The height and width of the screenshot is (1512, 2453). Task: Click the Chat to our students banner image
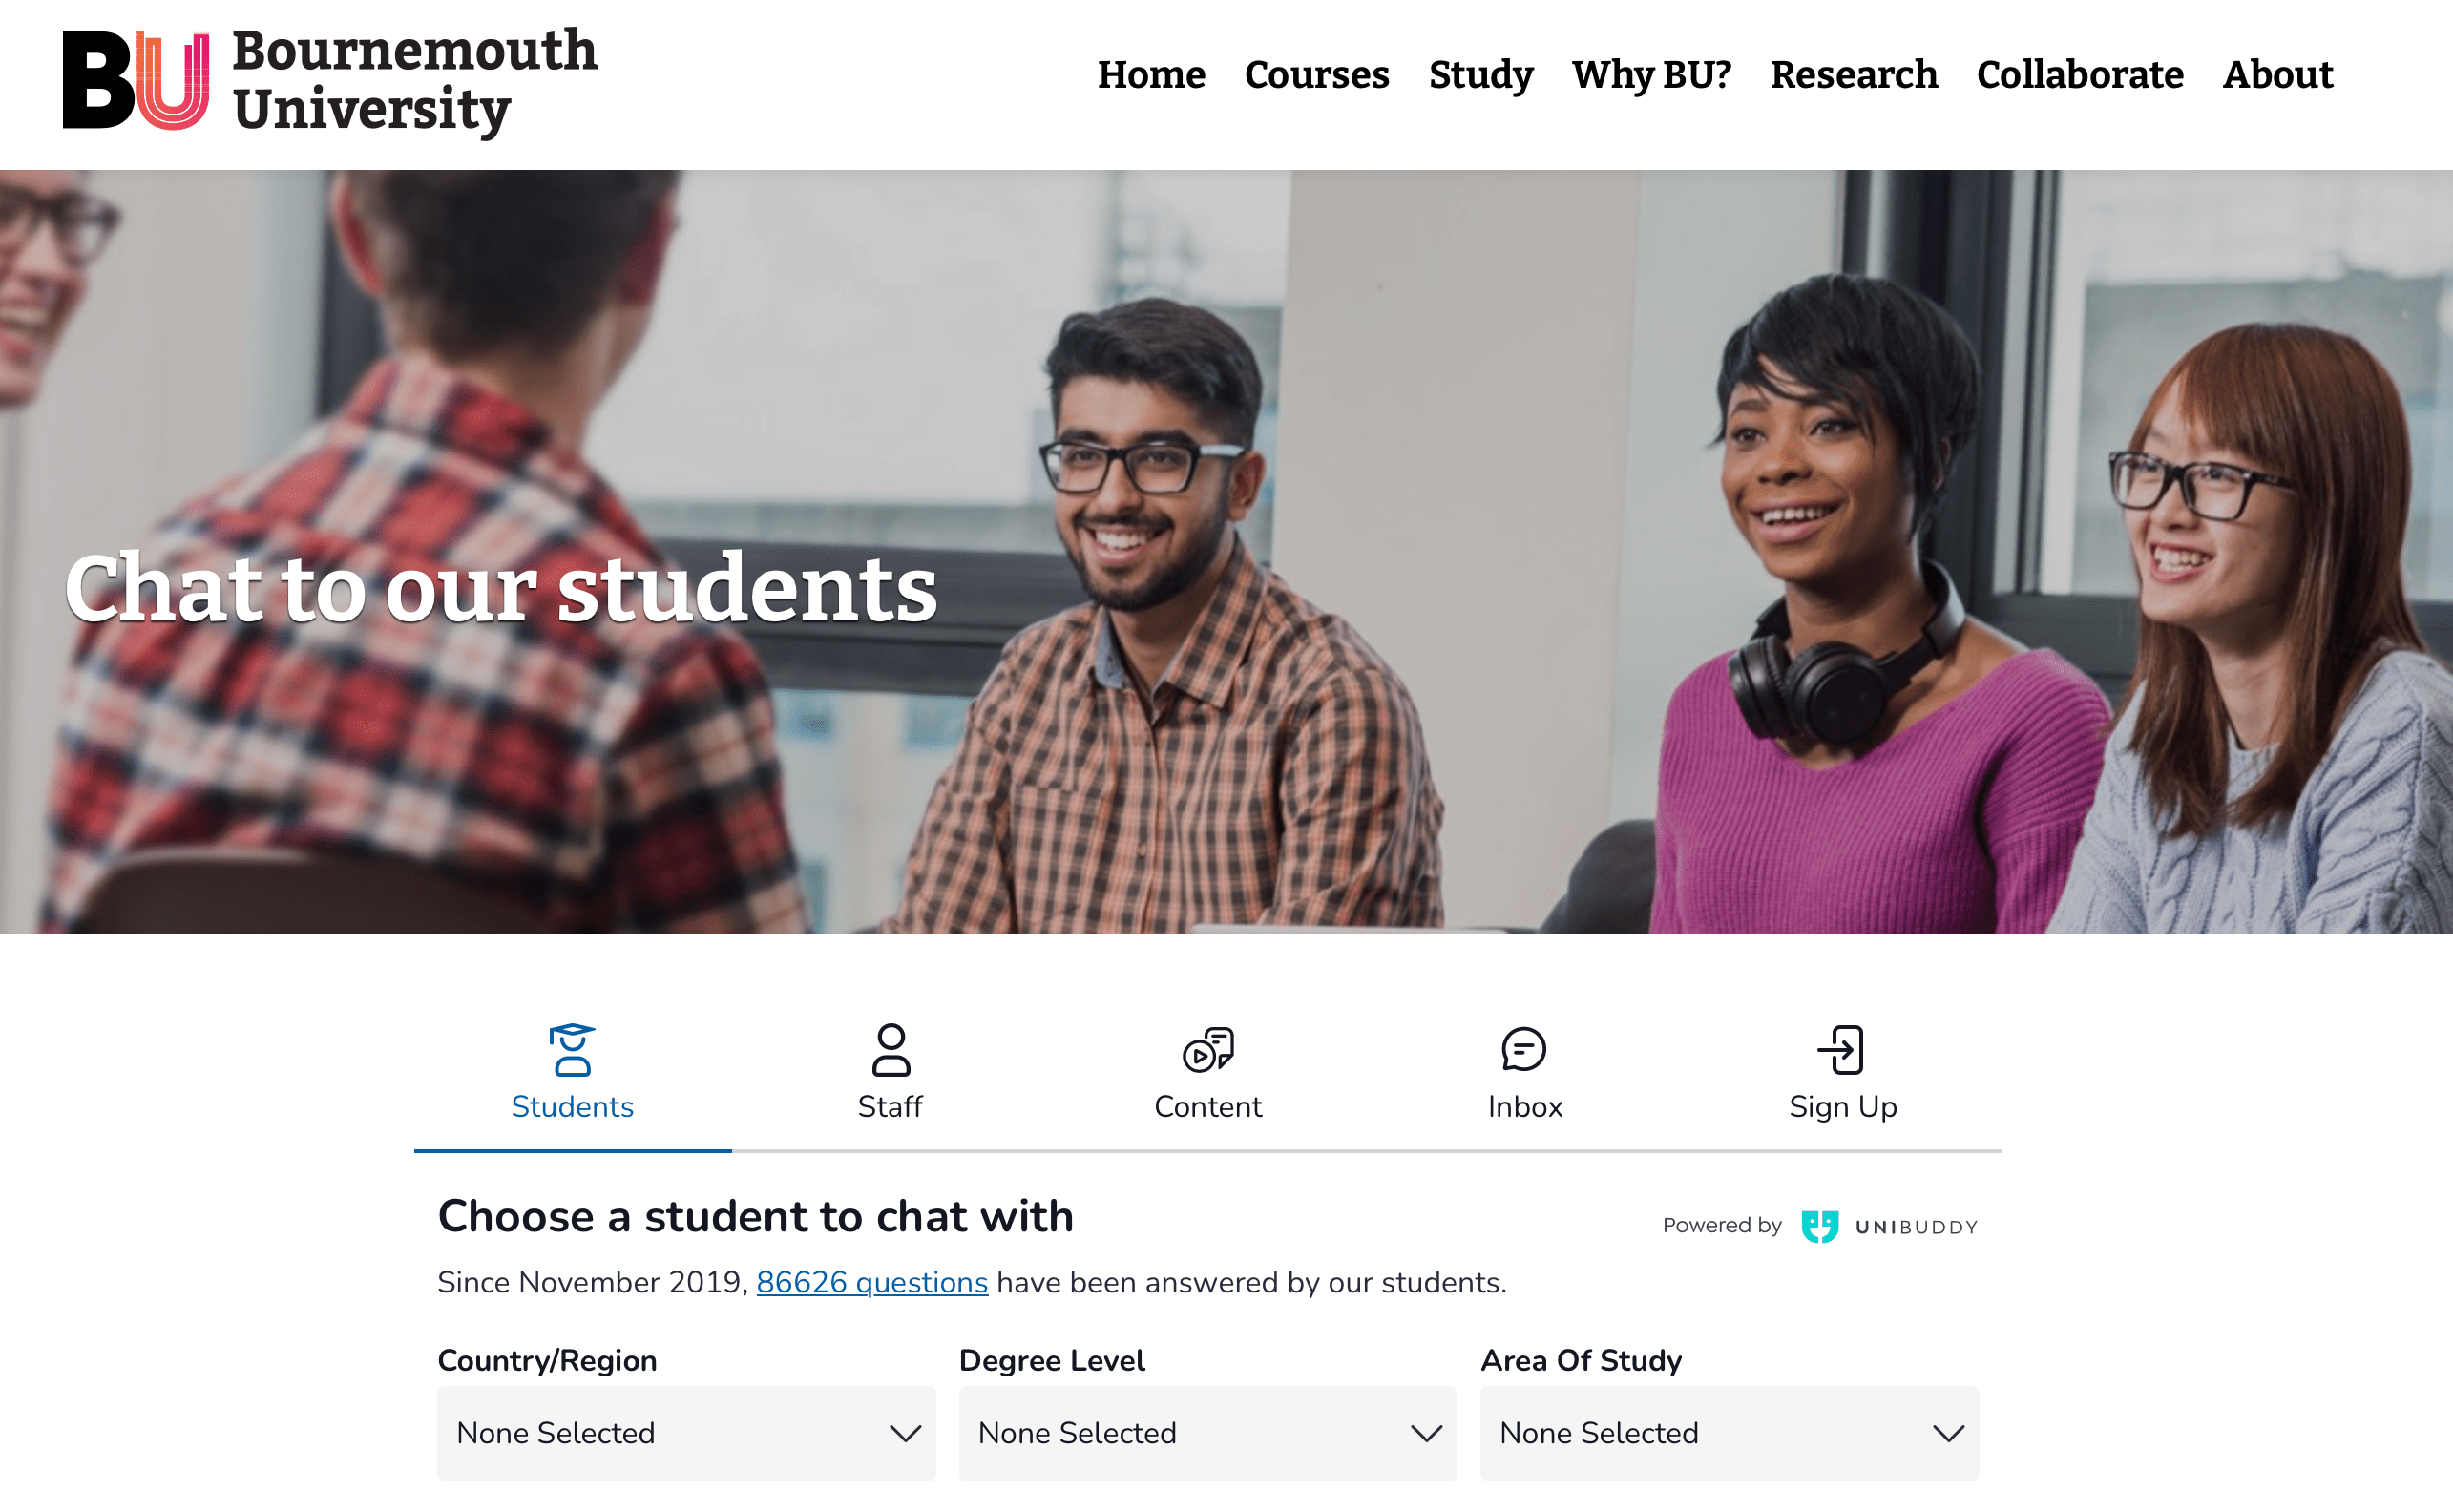(1226, 551)
